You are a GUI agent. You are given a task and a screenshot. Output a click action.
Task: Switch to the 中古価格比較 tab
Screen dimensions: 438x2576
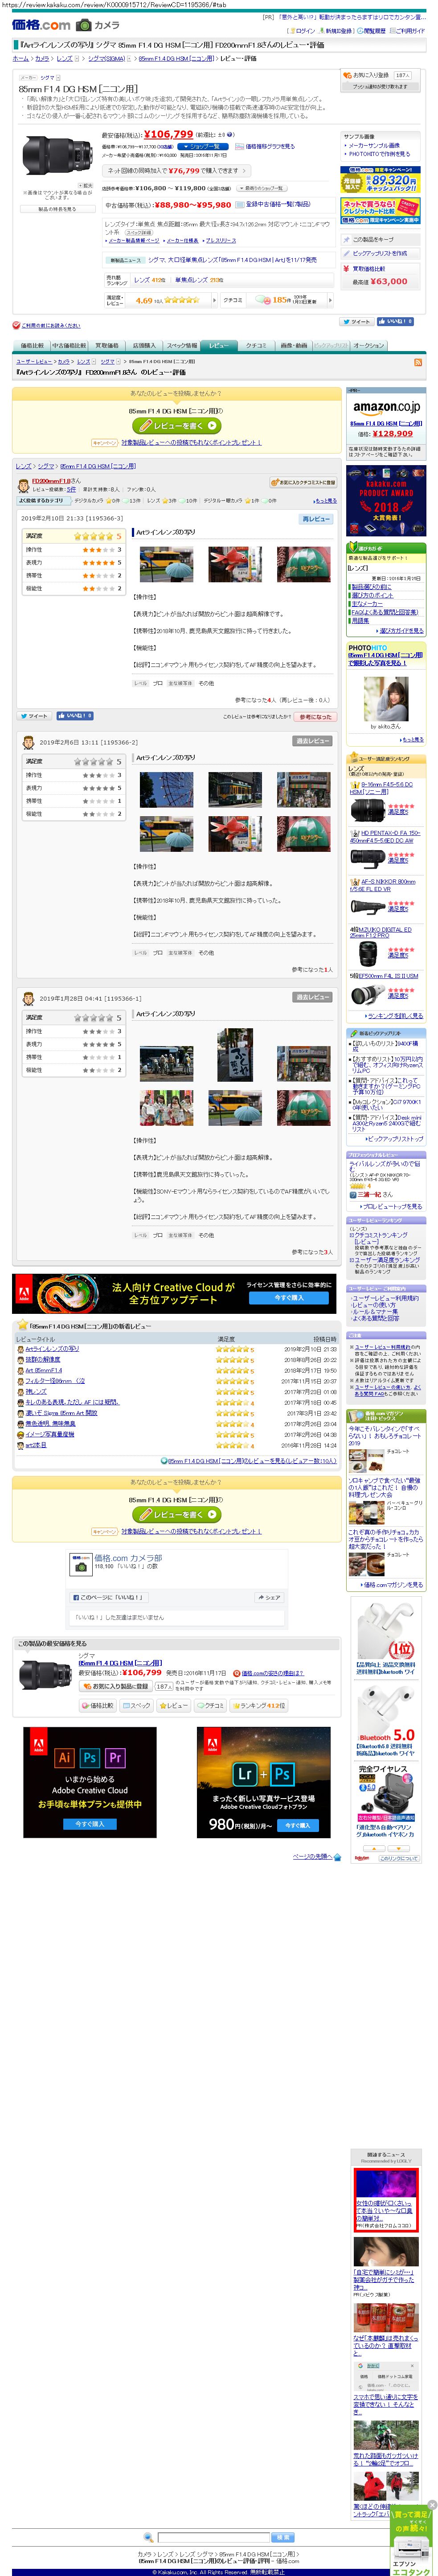pos(70,346)
